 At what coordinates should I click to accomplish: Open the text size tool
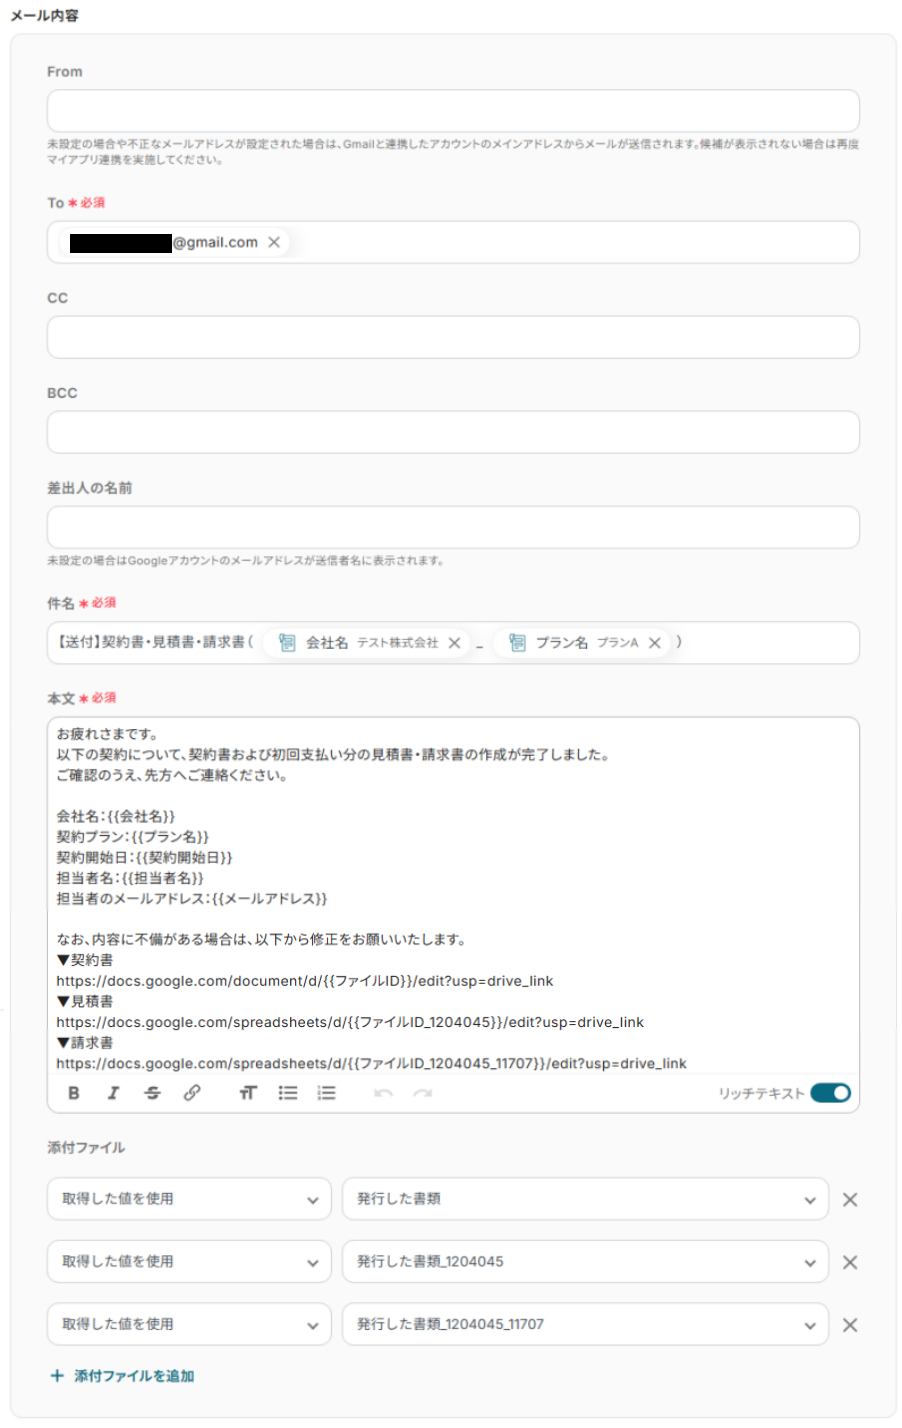click(x=248, y=1093)
